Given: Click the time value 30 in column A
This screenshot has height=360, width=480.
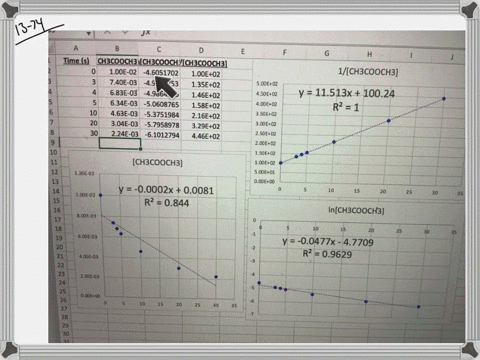Looking at the screenshot, I should [94, 133].
